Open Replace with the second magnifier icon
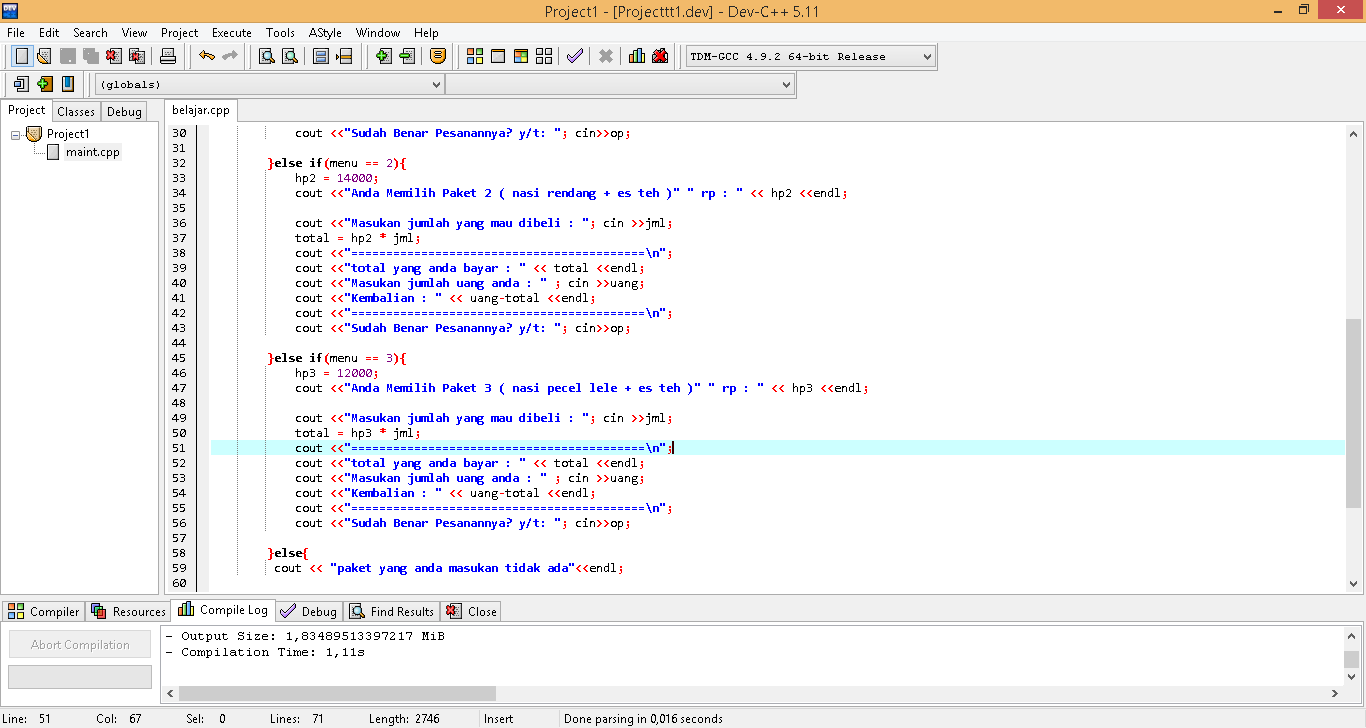 coord(289,56)
